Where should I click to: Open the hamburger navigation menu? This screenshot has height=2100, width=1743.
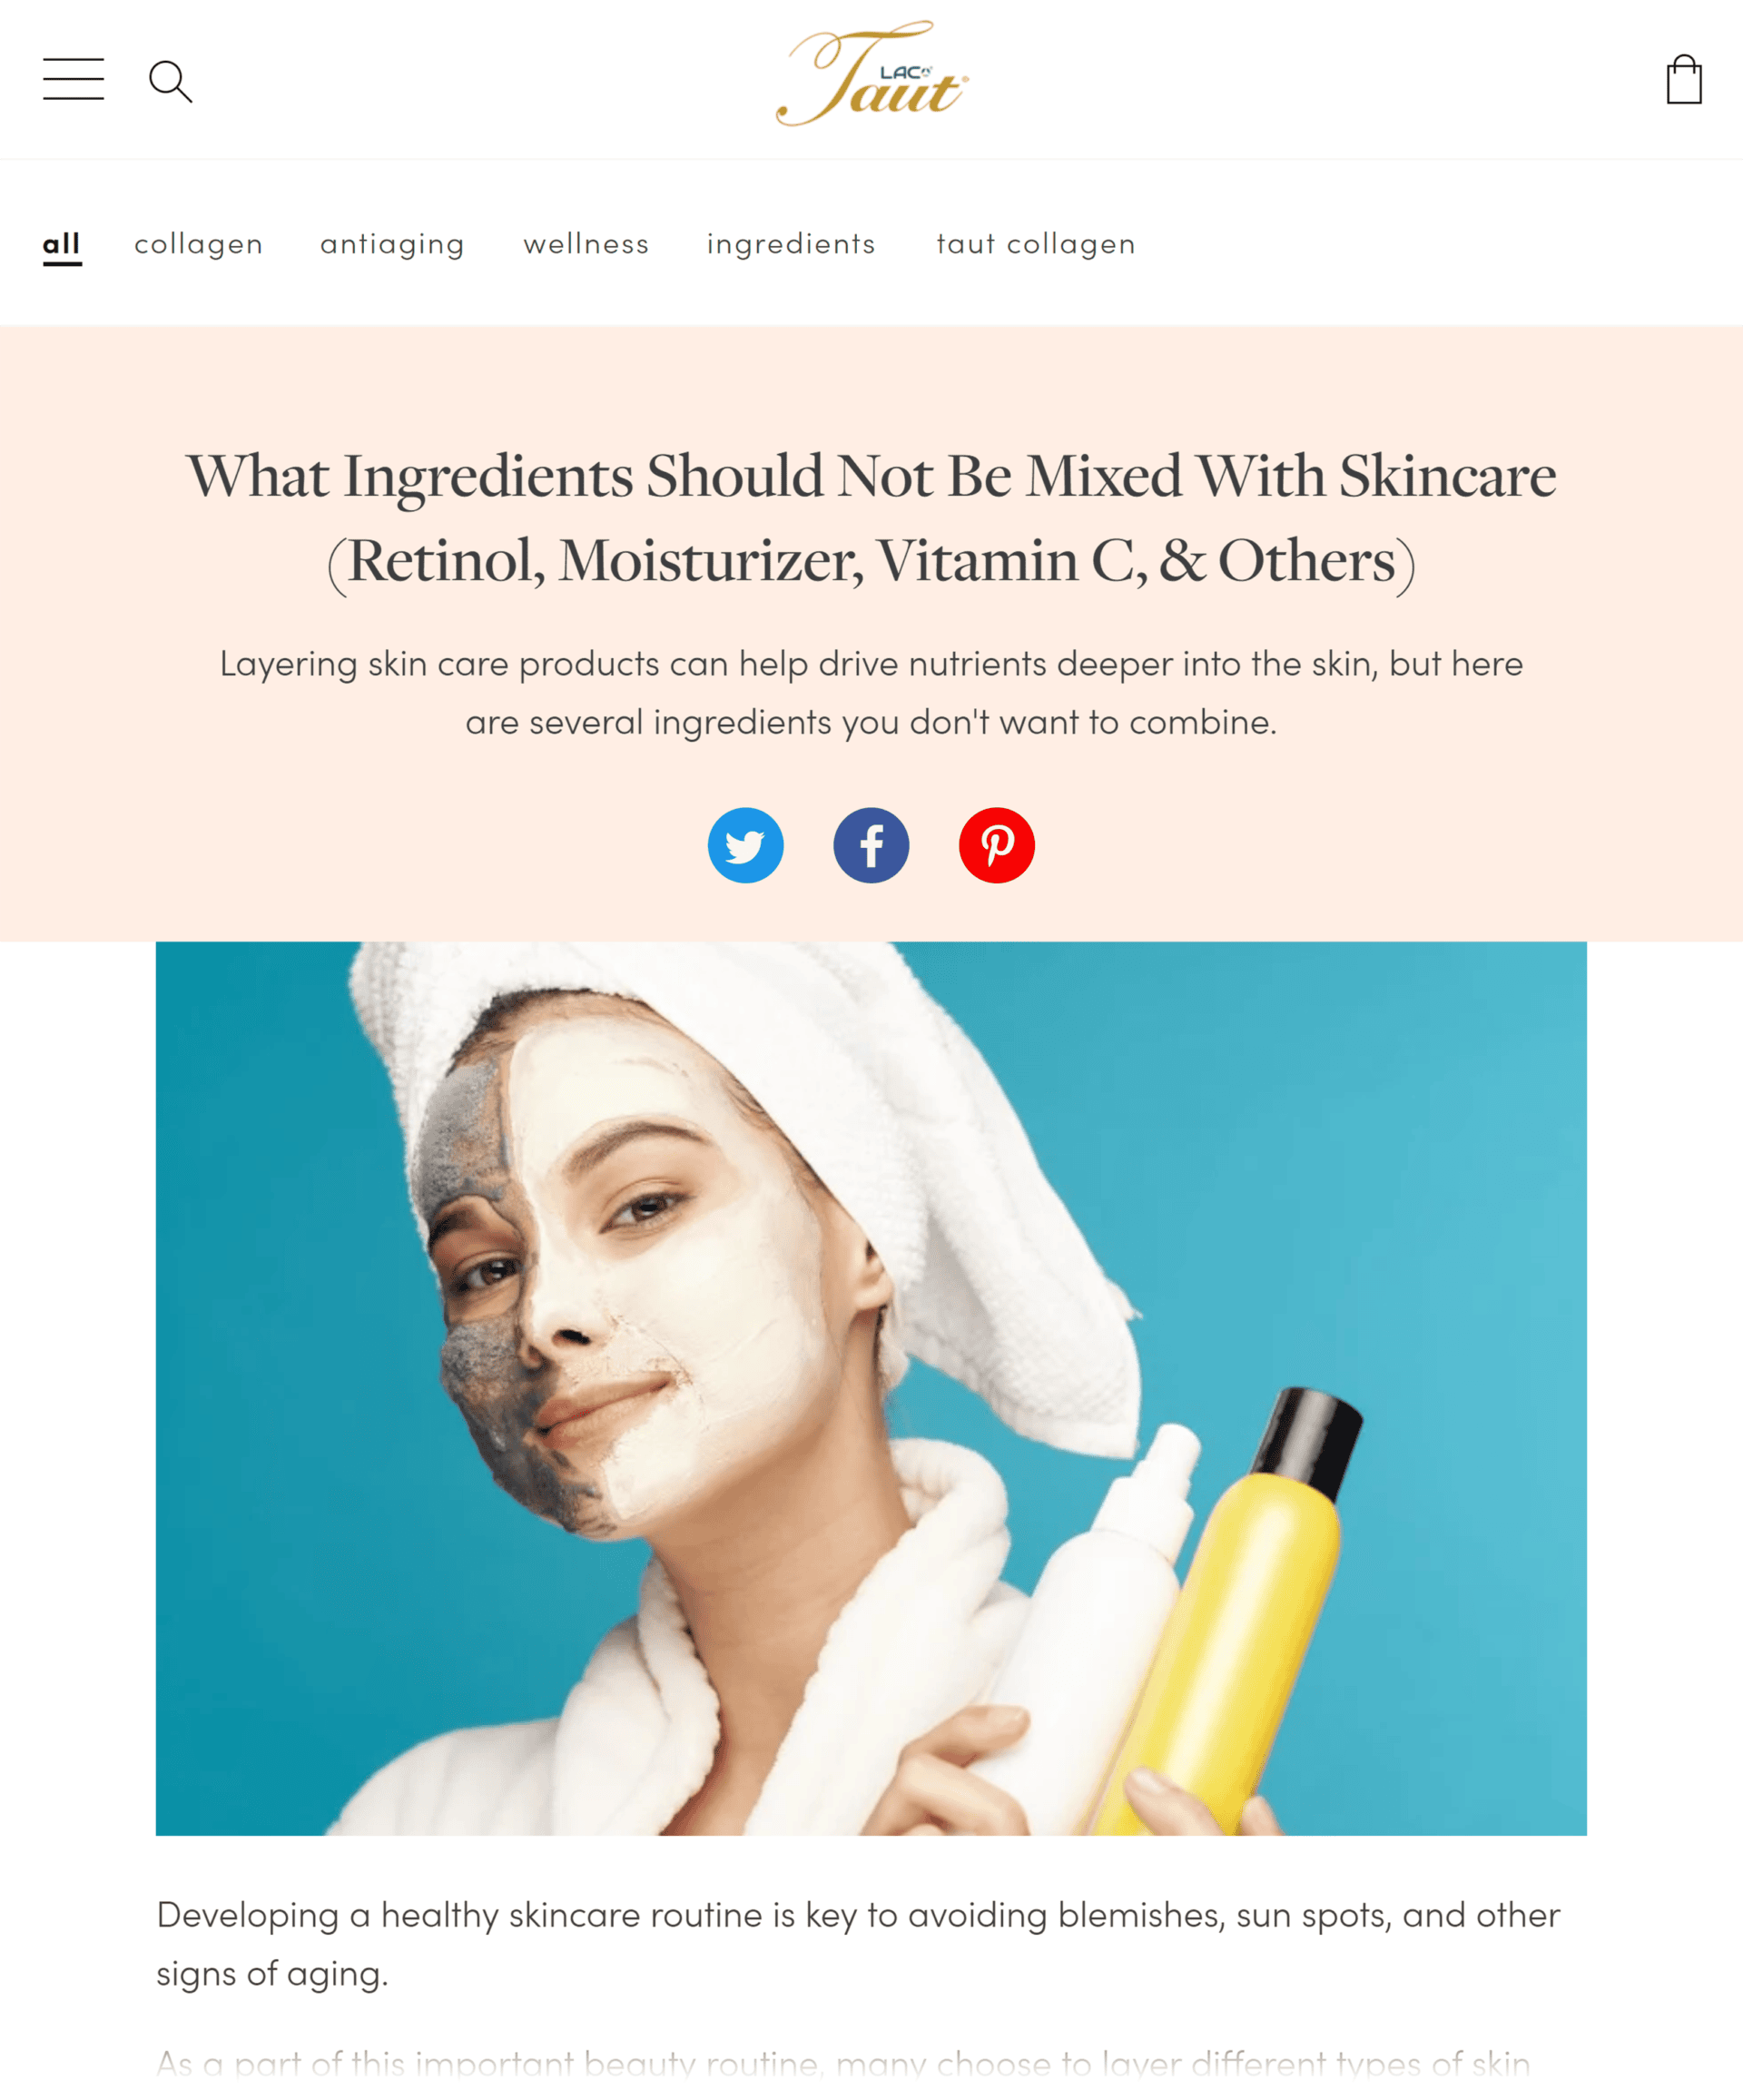[73, 79]
